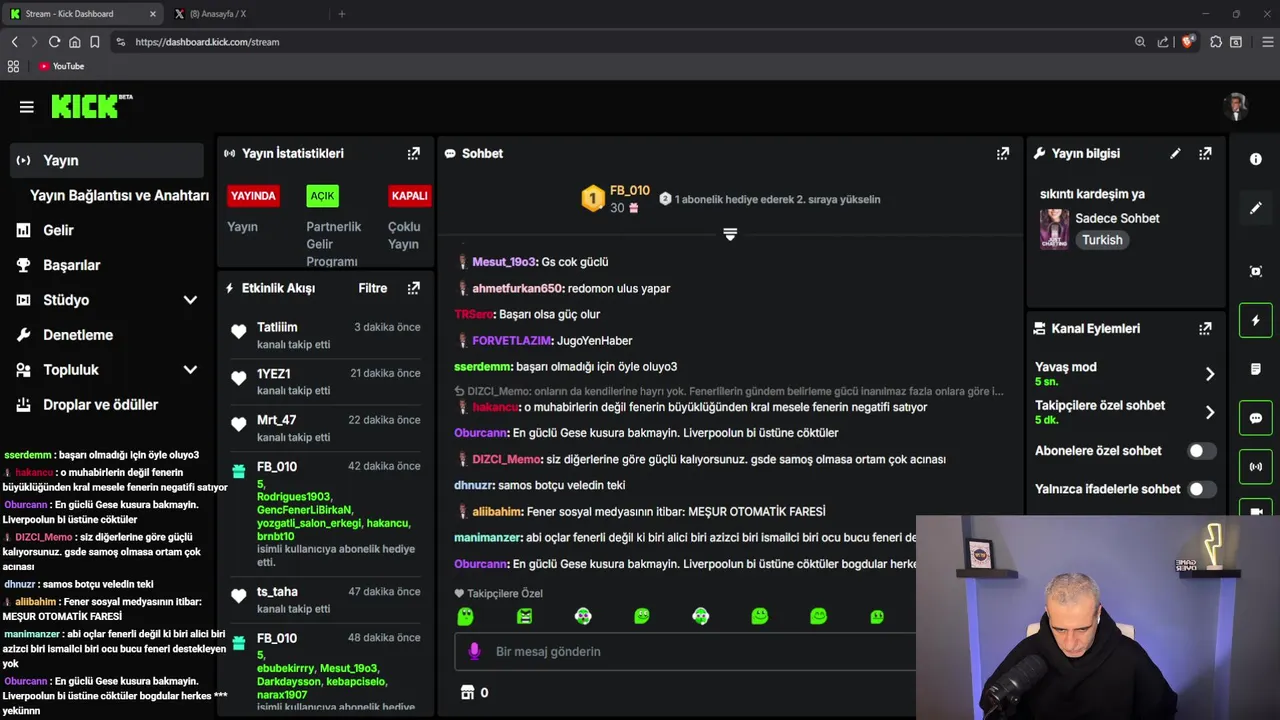
Task: Expand the Topluluk sidebar section chevron
Action: [x=190, y=370]
